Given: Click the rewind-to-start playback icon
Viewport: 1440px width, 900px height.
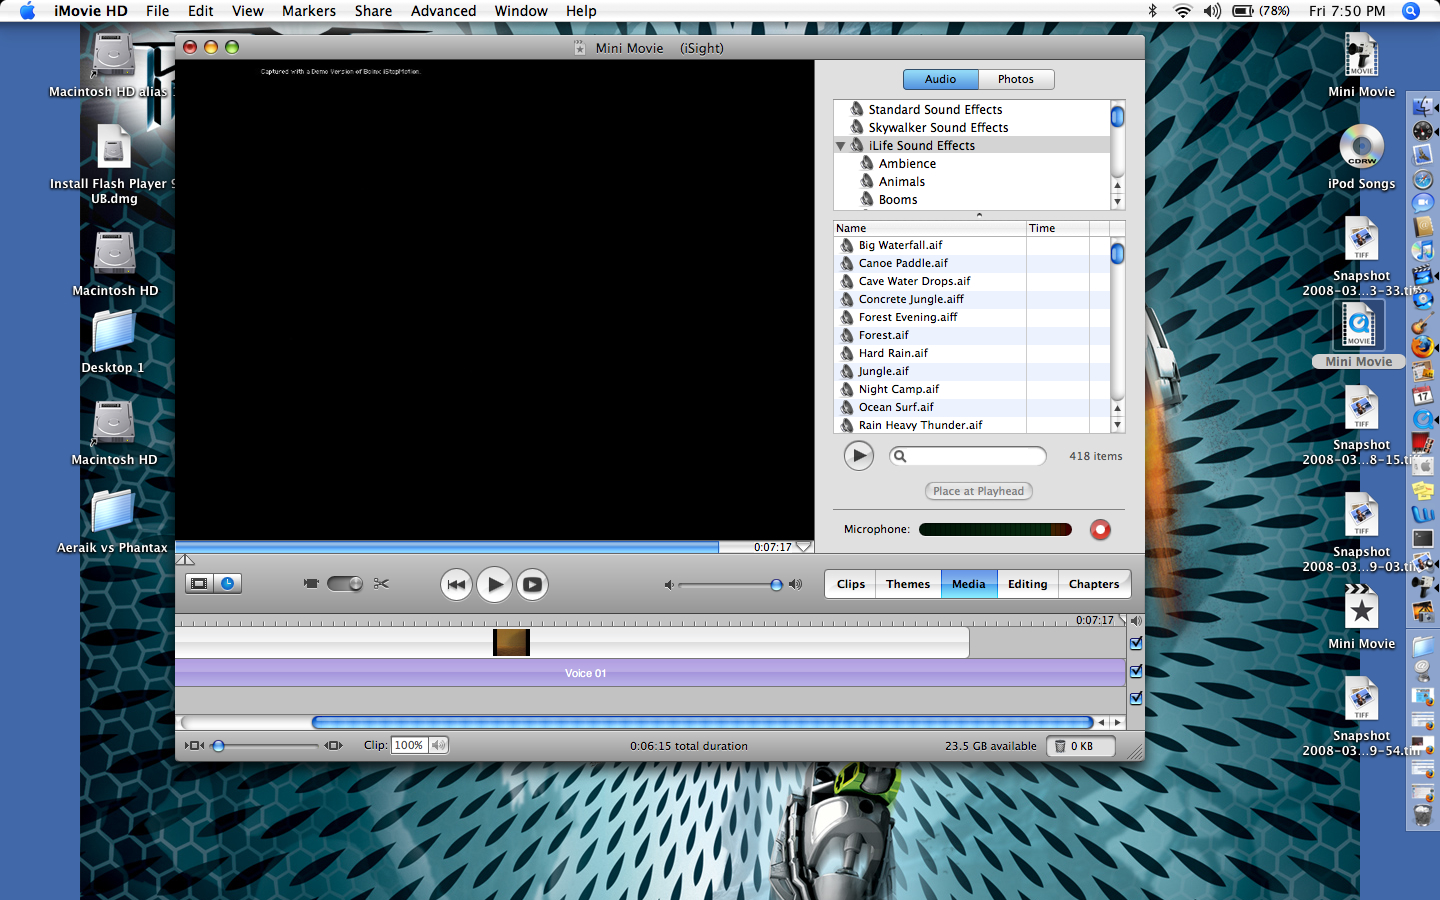Looking at the screenshot, I should (x=456, y=584).
